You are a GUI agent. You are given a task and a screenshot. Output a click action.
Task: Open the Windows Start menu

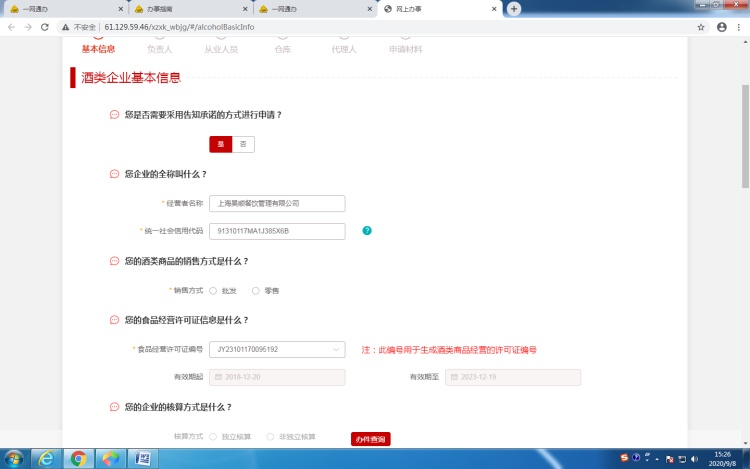point(14,458)
